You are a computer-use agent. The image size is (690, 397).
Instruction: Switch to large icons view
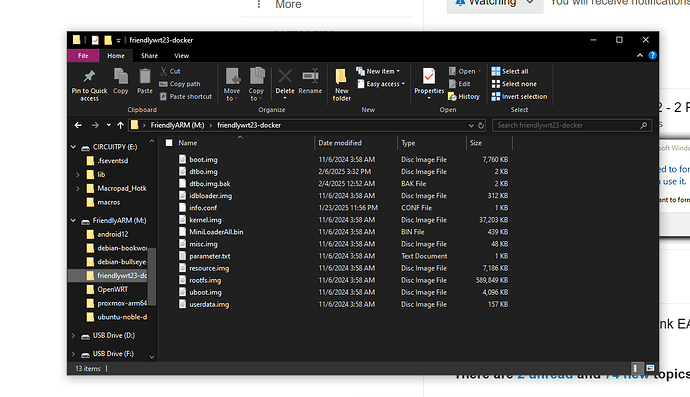tap(650, 368)
